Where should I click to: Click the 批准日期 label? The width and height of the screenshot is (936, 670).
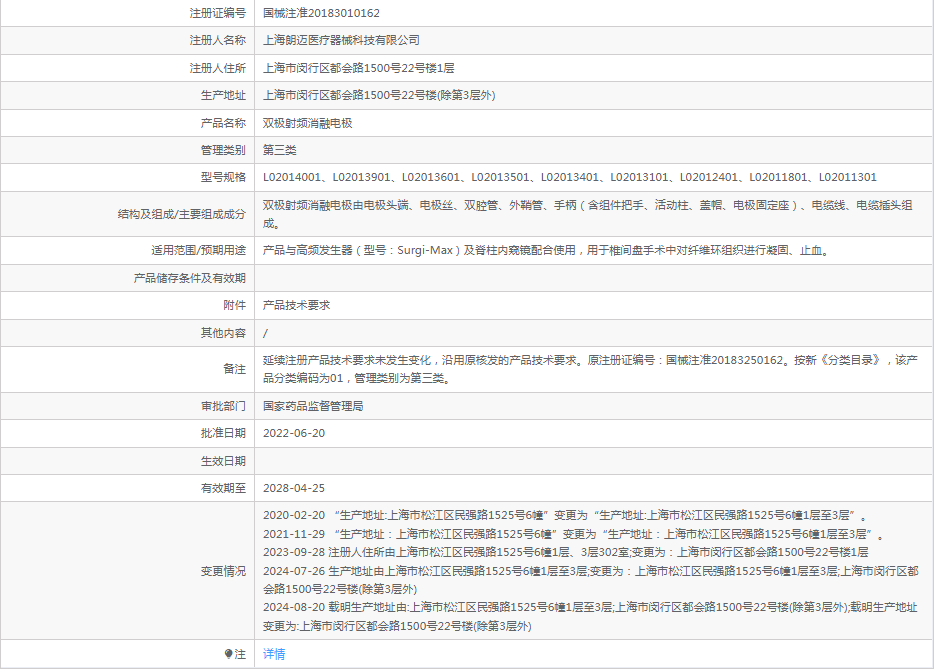coord(223,433)
